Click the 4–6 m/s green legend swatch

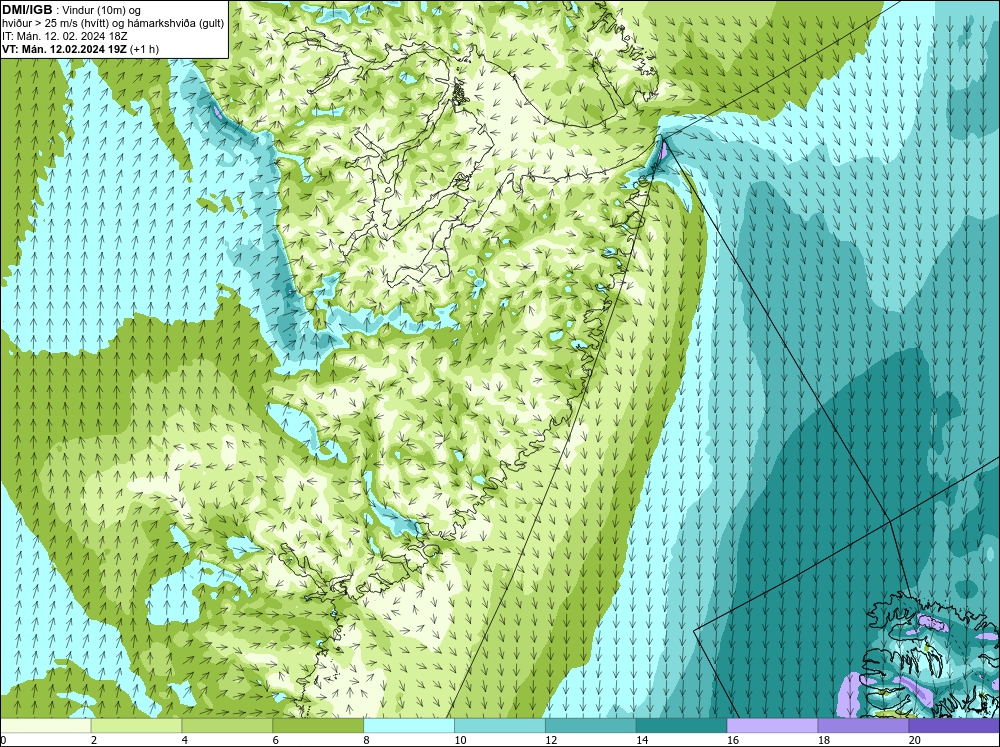[x=227, y=725]
